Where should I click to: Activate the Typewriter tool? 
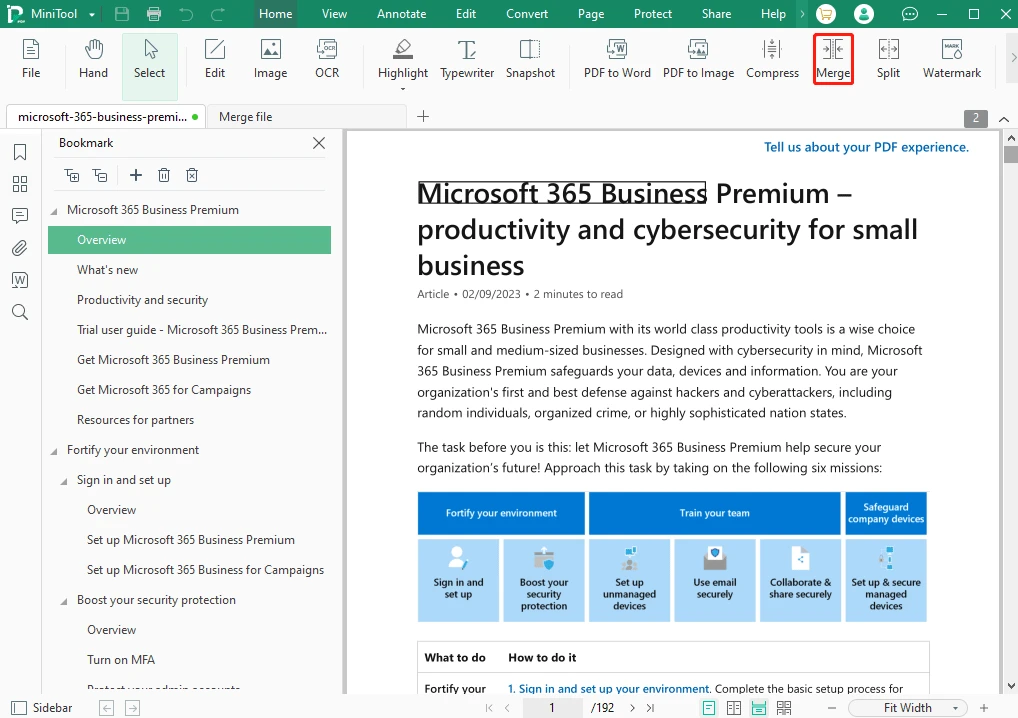pyautogui.click(x=467, y=59)
